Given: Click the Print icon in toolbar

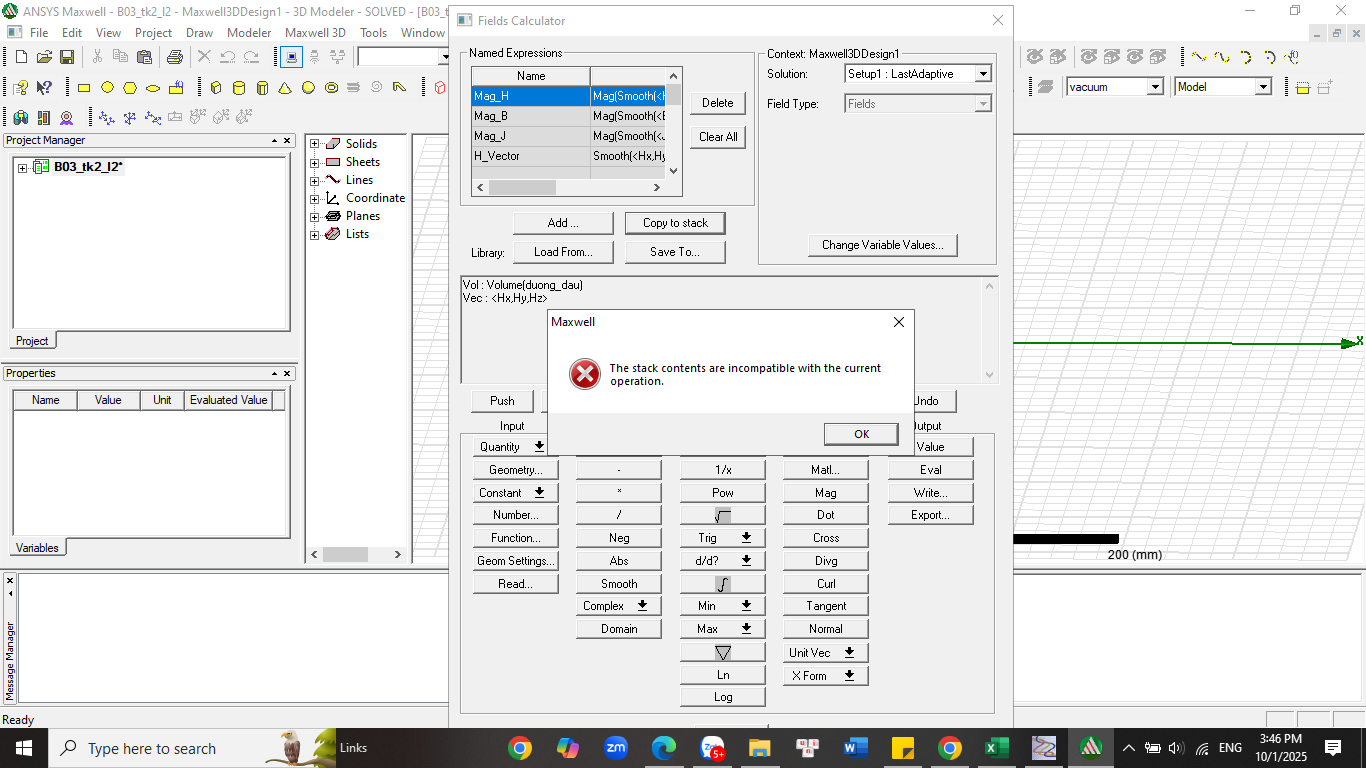Looking at the screenshot, I should 174,57.
